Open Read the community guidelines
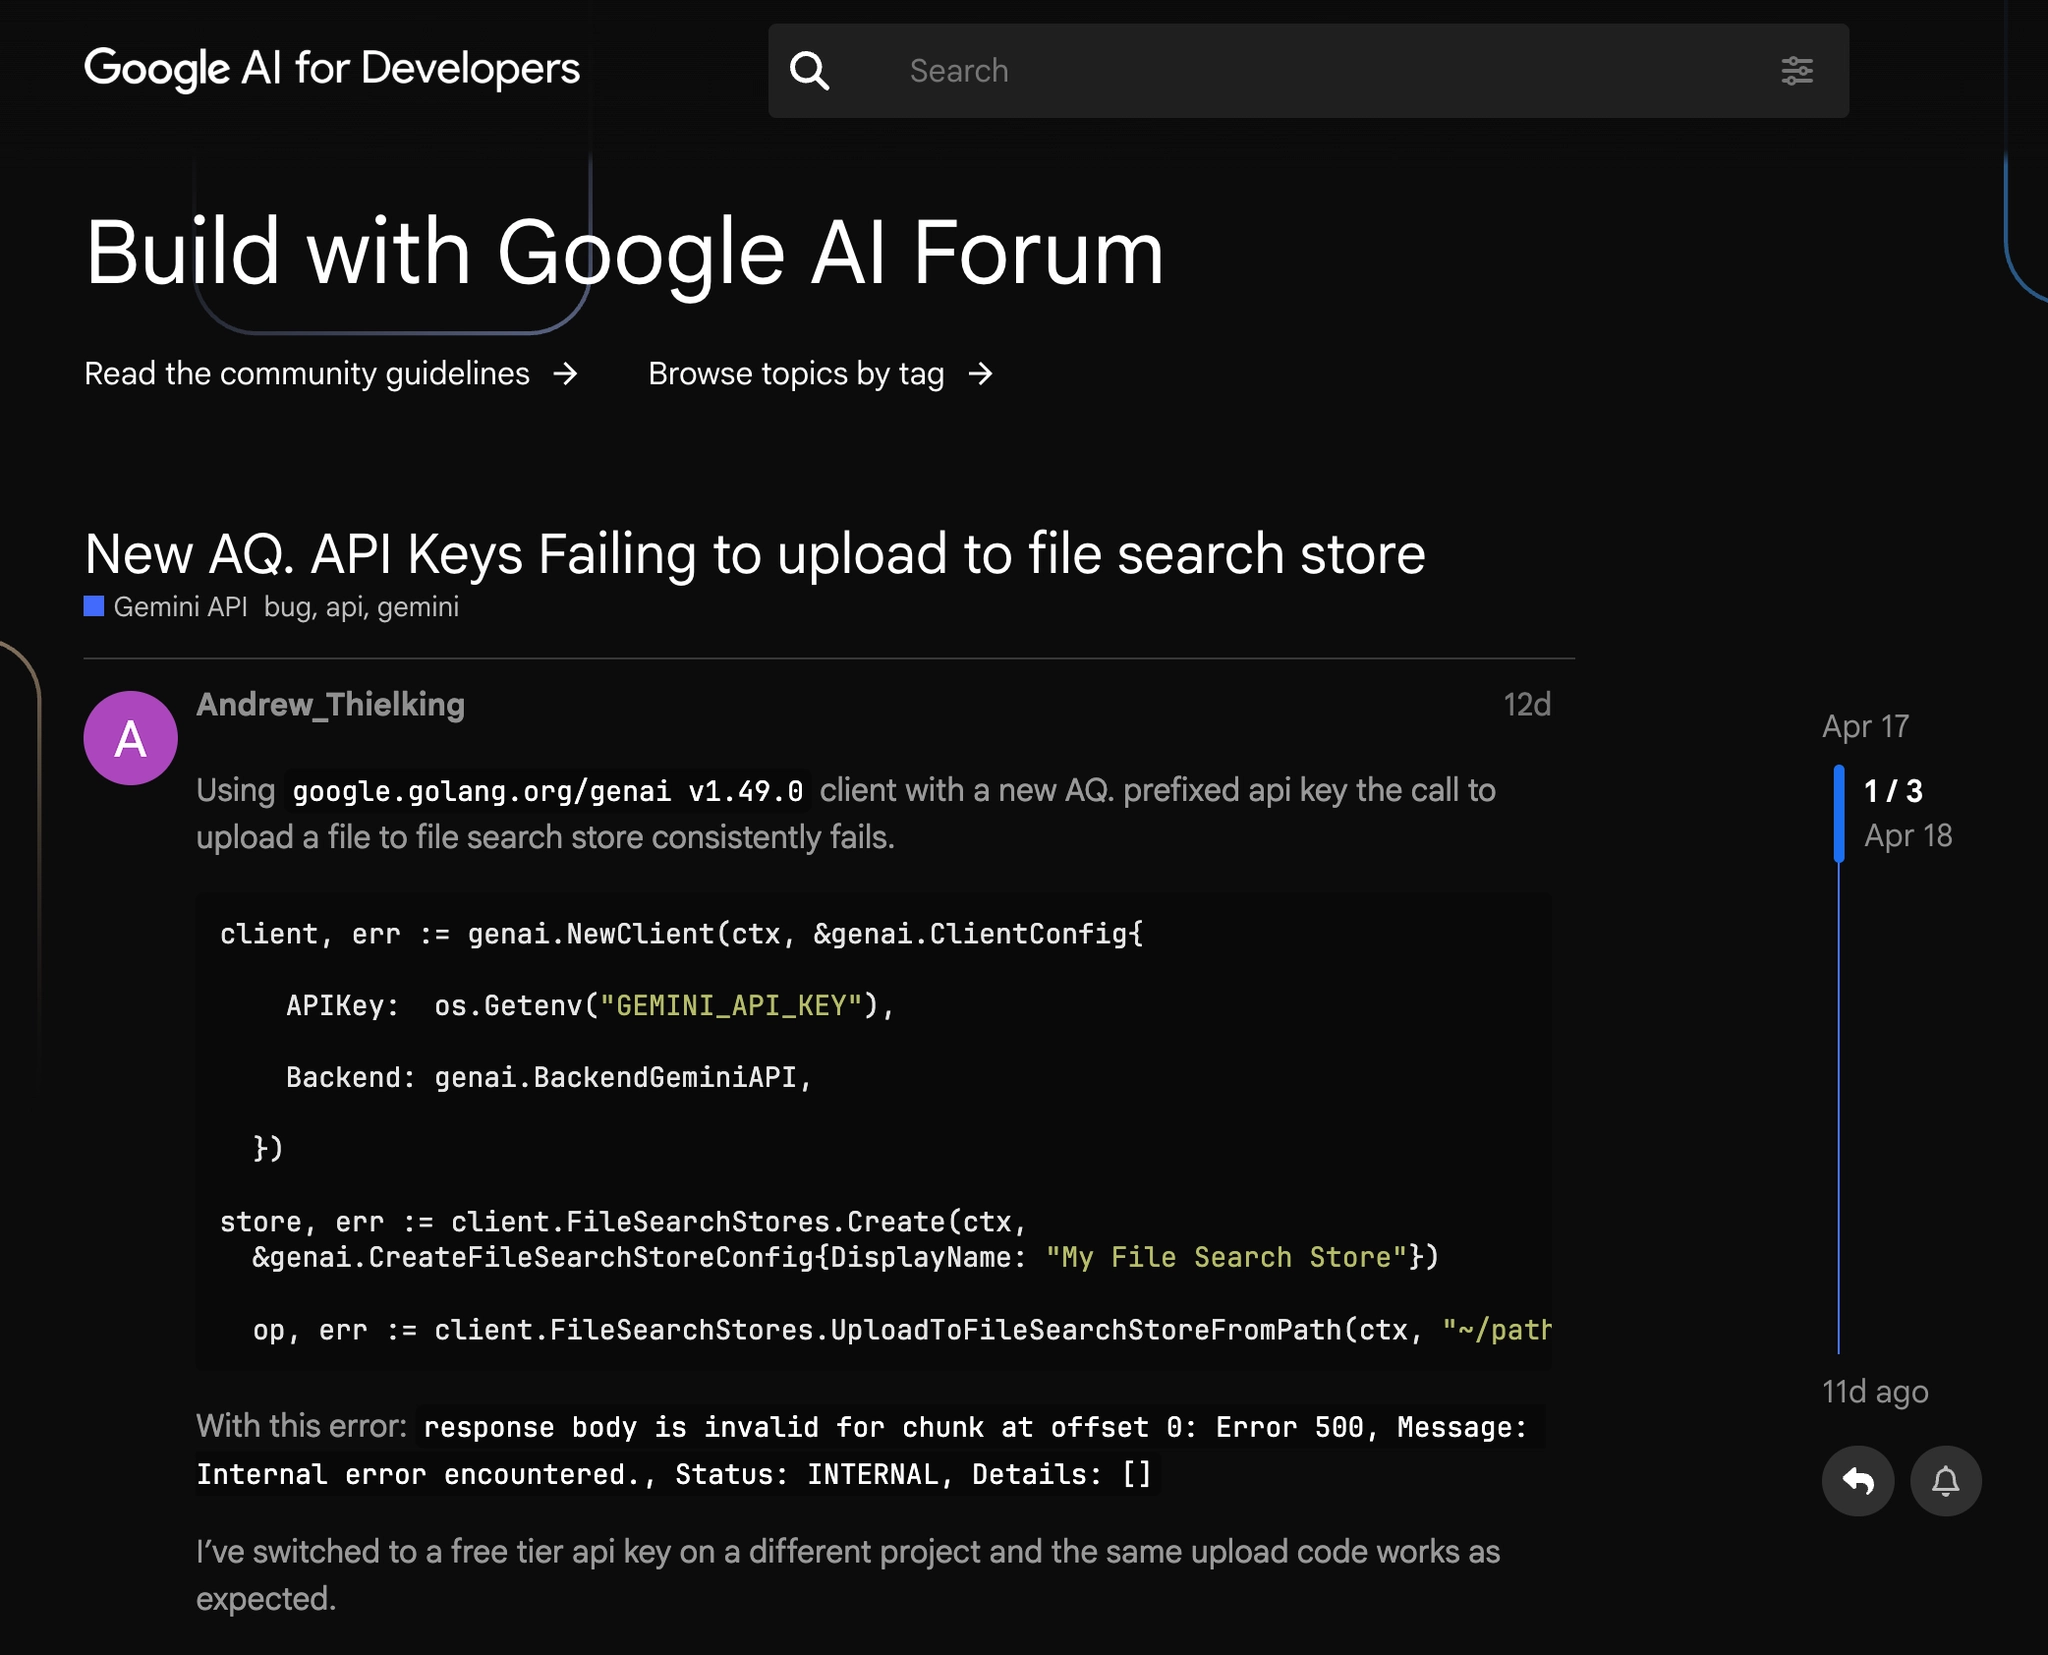Screen dimensions: 2048x1655 click(x=306, y=373)
